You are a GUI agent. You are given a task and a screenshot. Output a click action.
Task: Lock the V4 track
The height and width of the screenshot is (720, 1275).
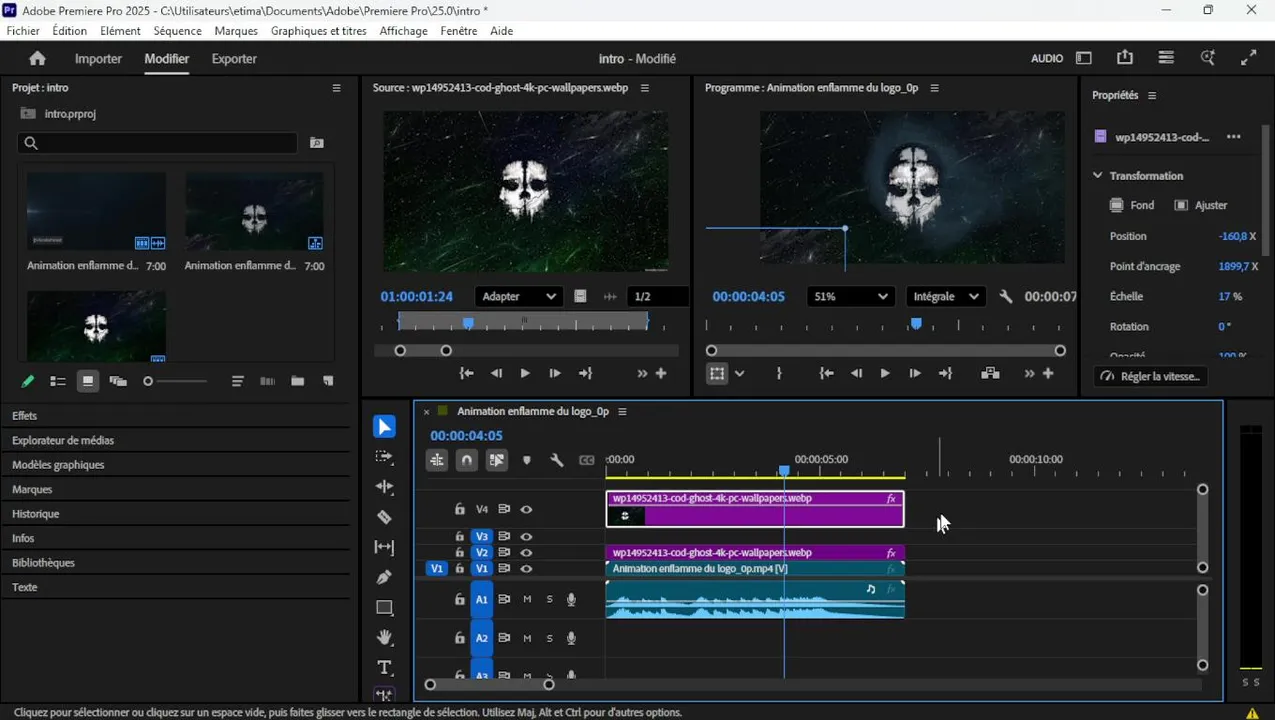pos(460,509)
